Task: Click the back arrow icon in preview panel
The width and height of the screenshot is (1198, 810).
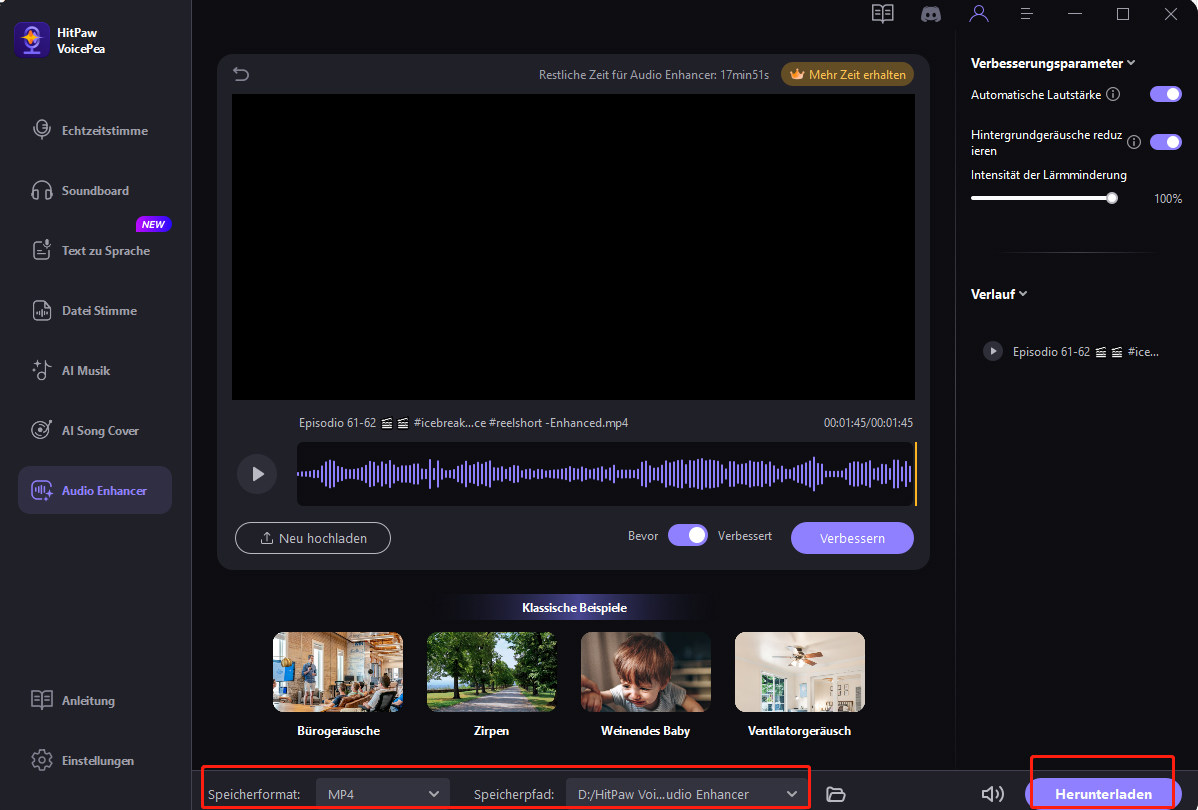Action: coord(241,74)
